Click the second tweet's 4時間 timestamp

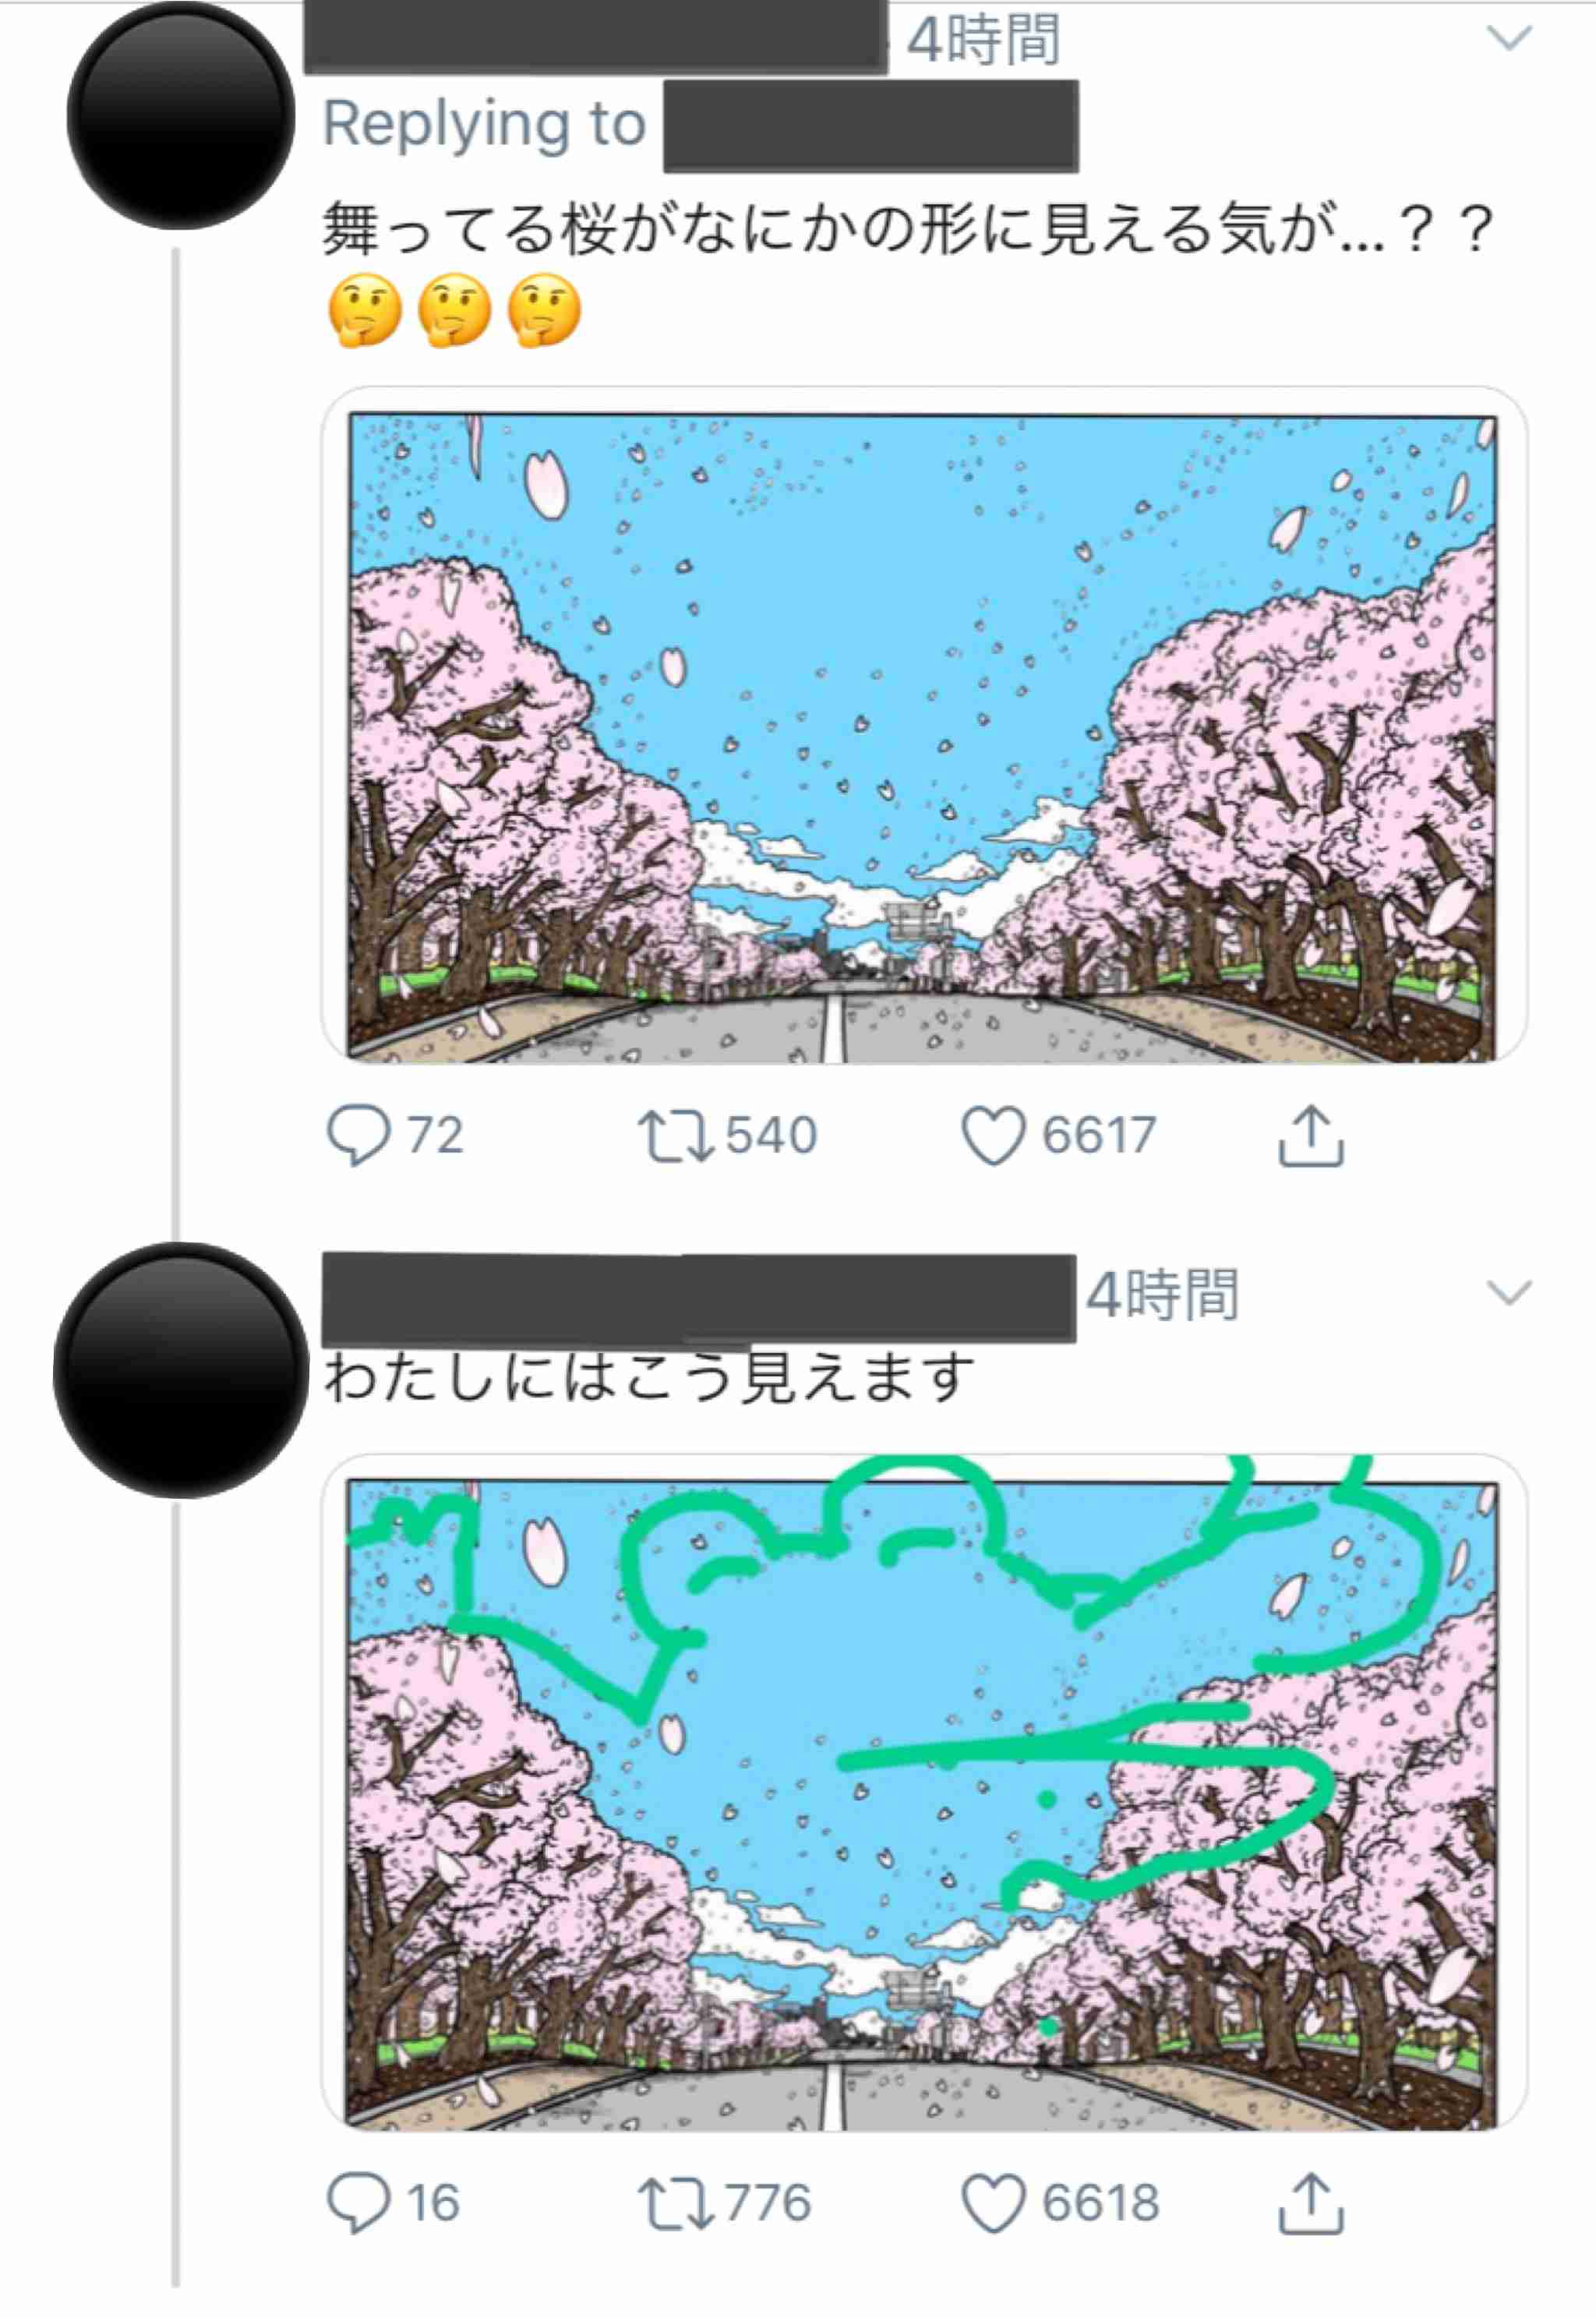1162,1295
